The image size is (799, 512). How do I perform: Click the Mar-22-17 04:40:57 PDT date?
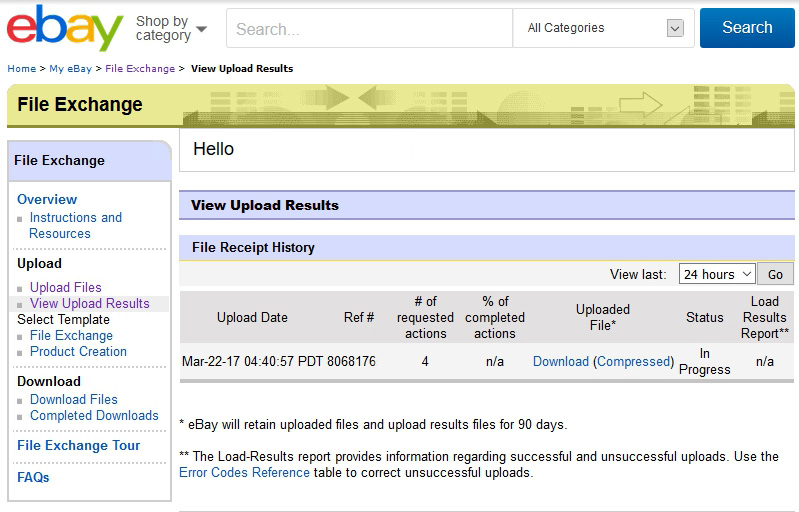pyautogui.click(x=252, y=362)
